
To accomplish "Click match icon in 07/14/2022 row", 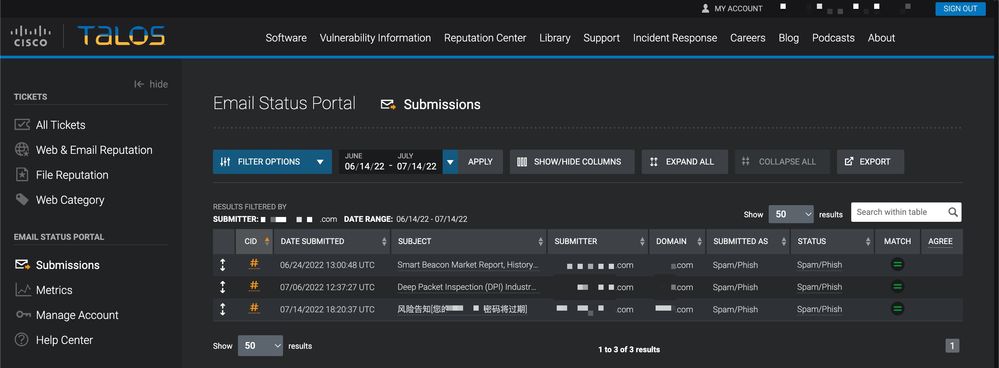I will (x=897, y=309).
